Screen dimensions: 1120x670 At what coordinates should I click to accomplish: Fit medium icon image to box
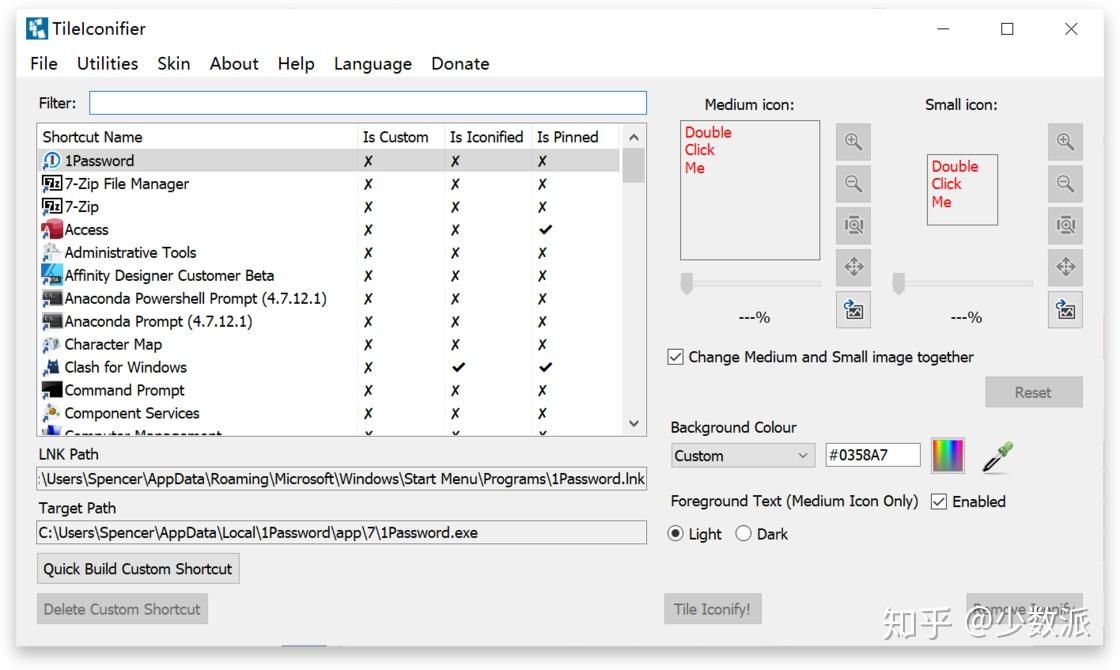pyautogui.click(x=853, y=226)
